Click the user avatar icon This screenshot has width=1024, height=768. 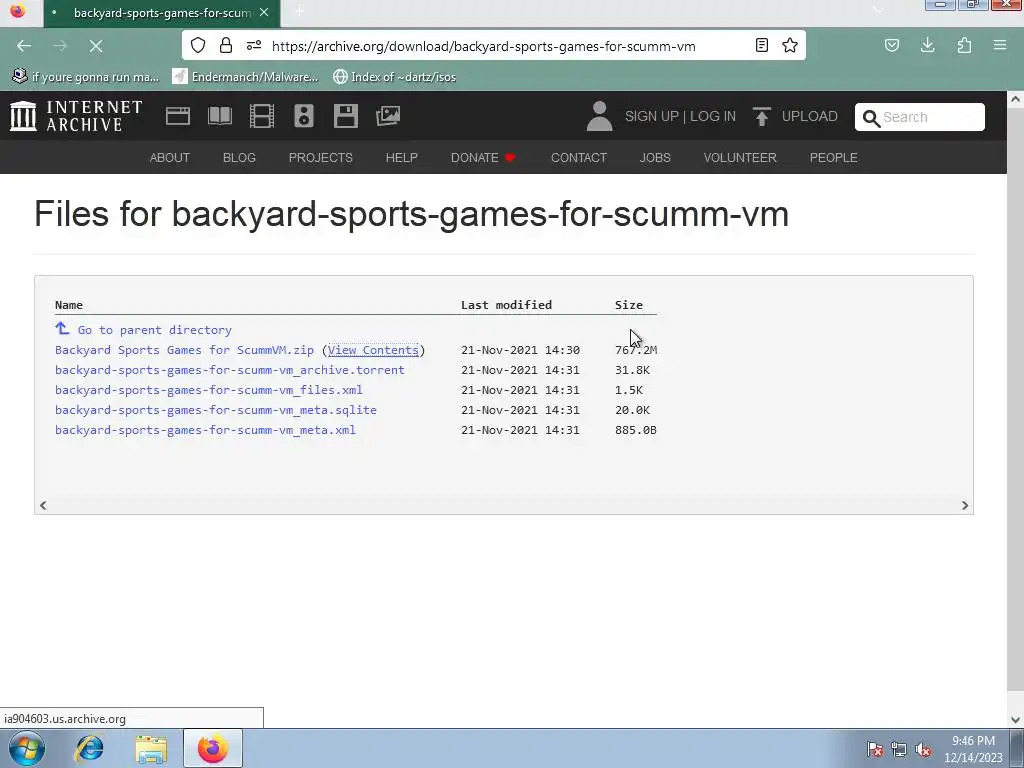tap(600, 116)
